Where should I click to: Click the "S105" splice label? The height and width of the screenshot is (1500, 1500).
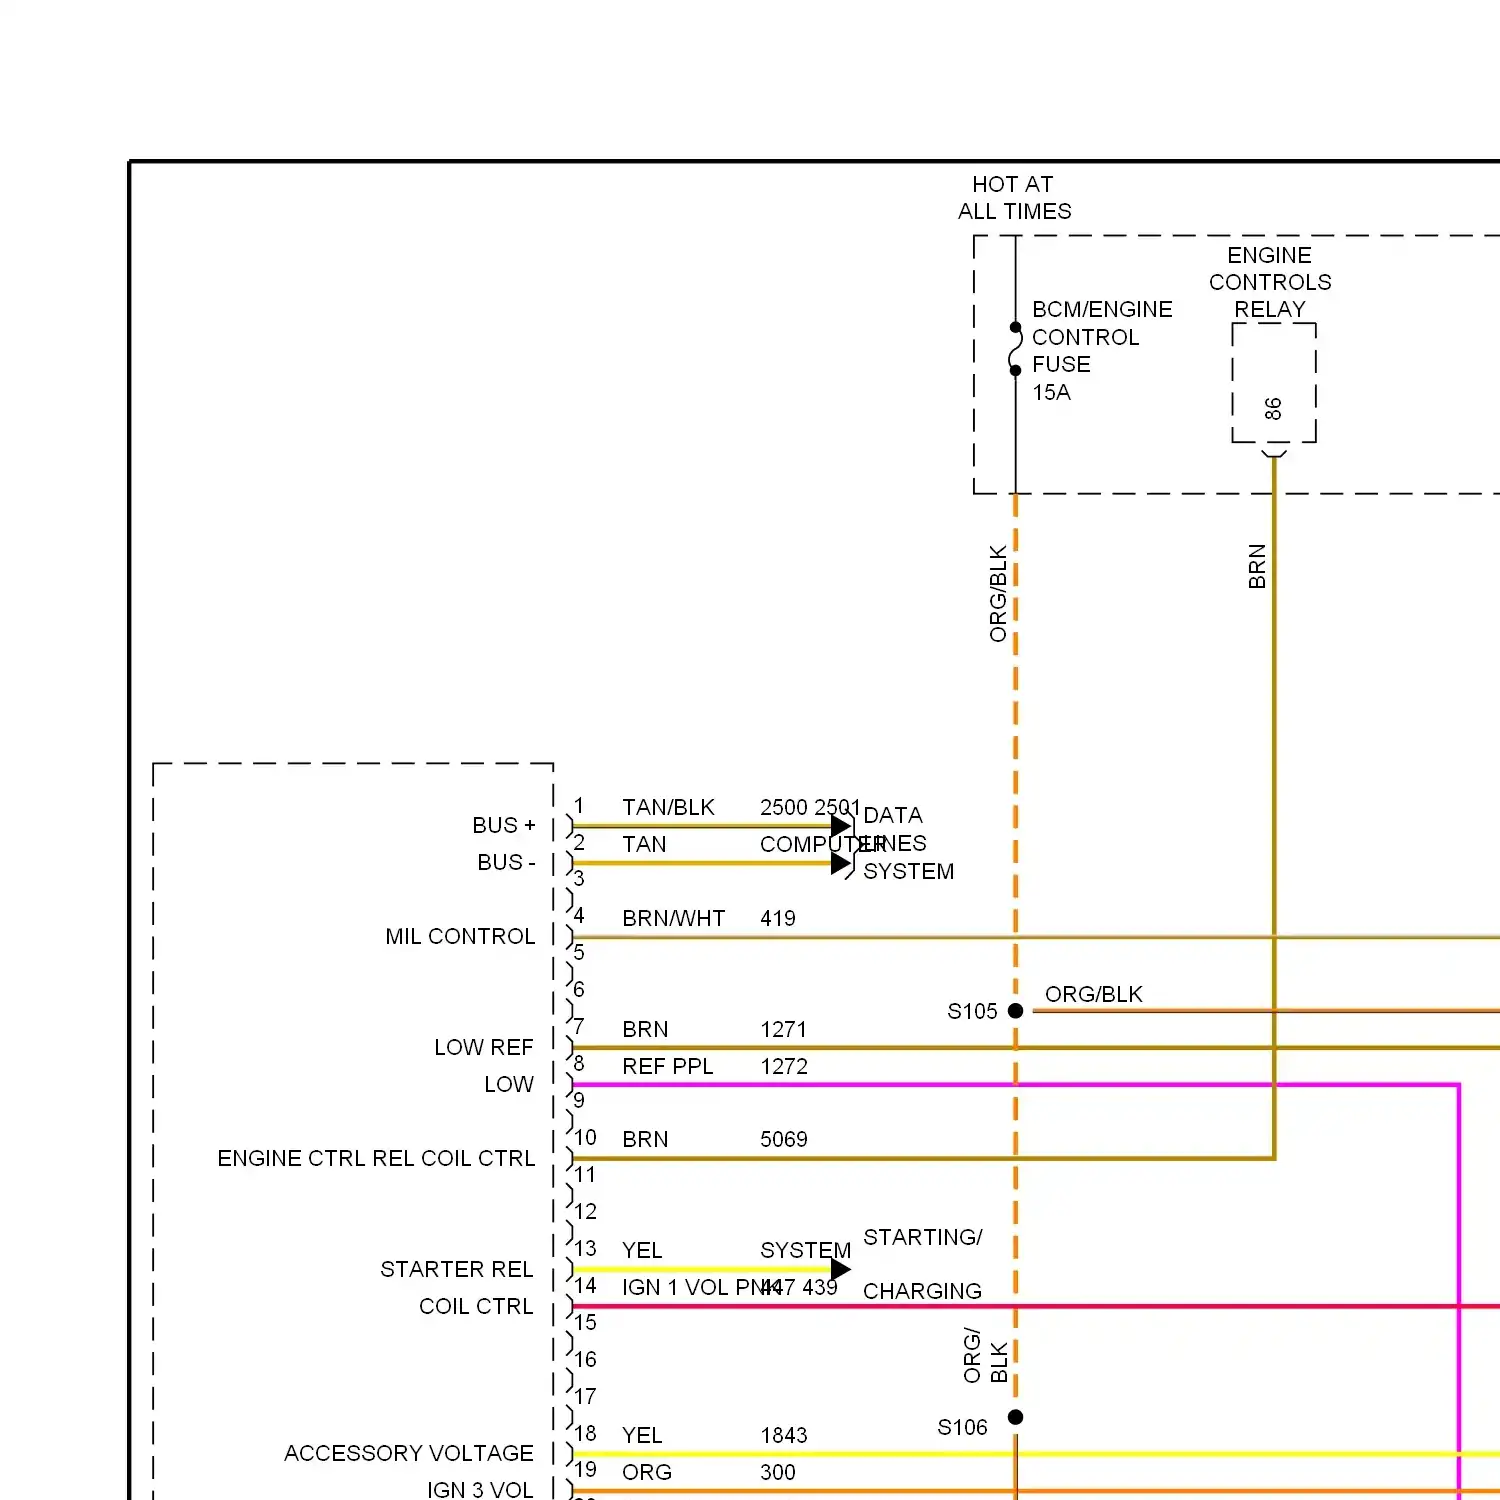(x=972, y=1011)
